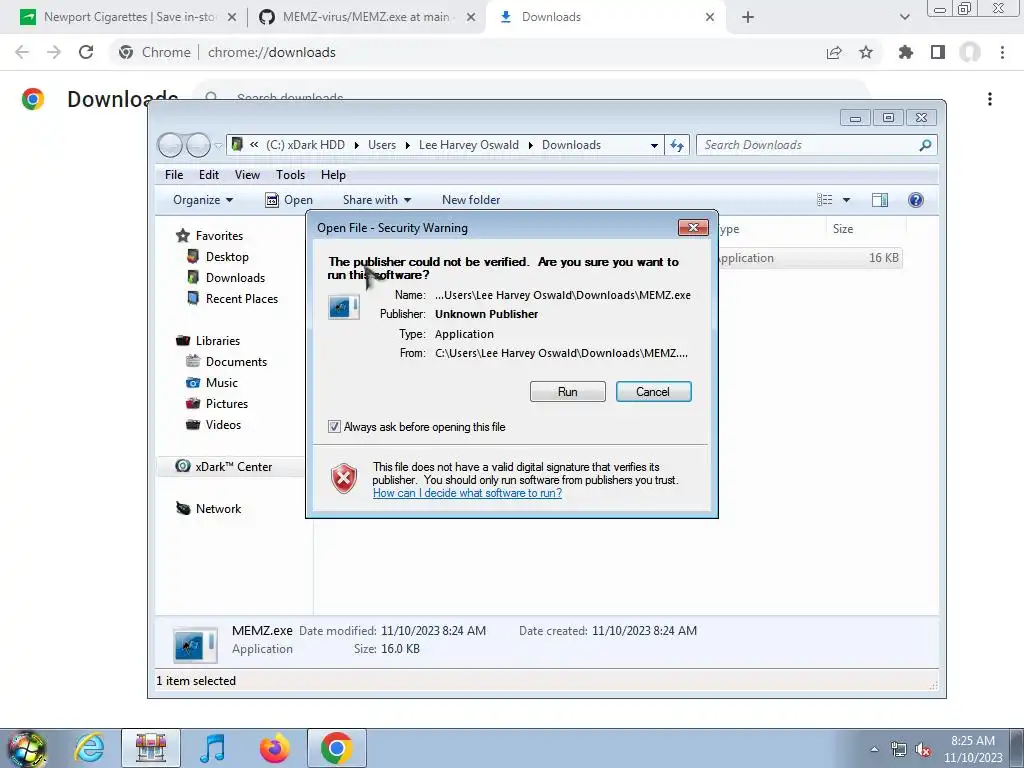Viewport: 1024px width, 768px height.
Task: Uncheck Always ask before opening this file
Action: coord(334,426)
